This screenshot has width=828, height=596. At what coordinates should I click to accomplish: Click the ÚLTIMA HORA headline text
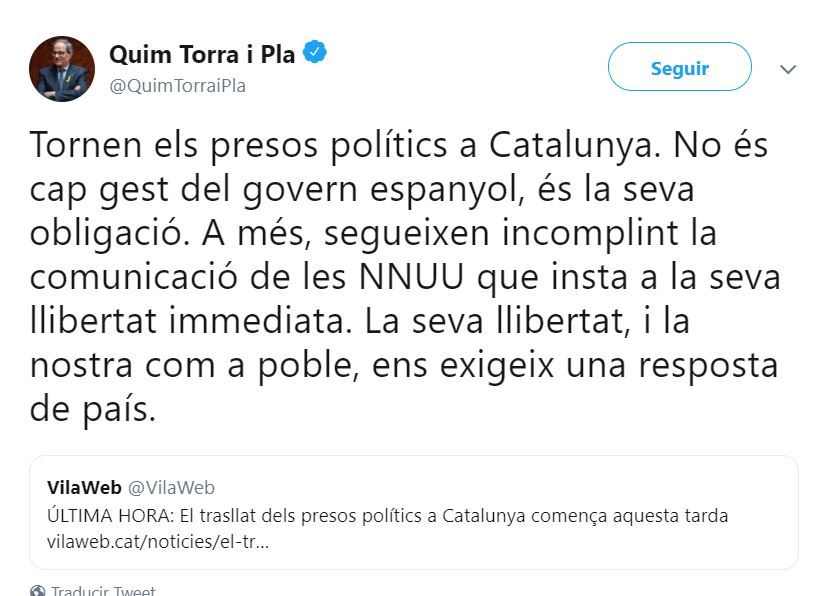[387, 516]
